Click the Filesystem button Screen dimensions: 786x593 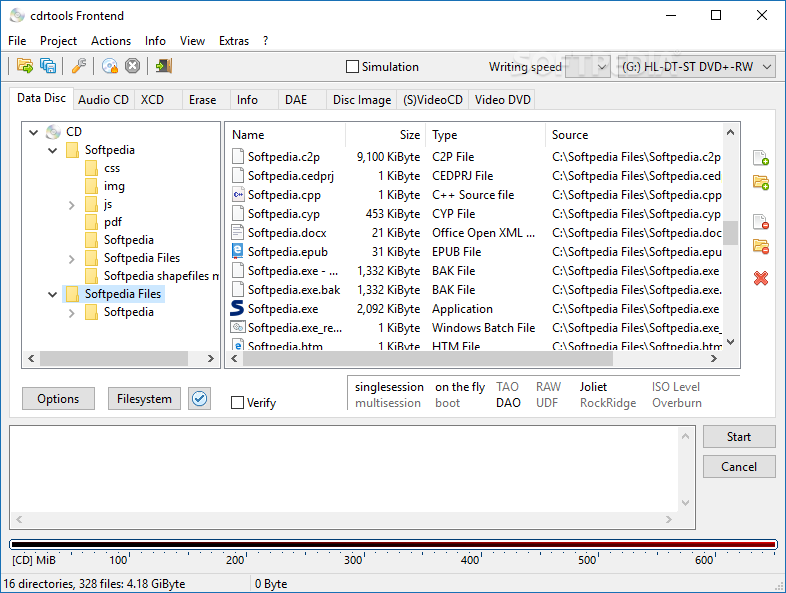tap(144, 399)
